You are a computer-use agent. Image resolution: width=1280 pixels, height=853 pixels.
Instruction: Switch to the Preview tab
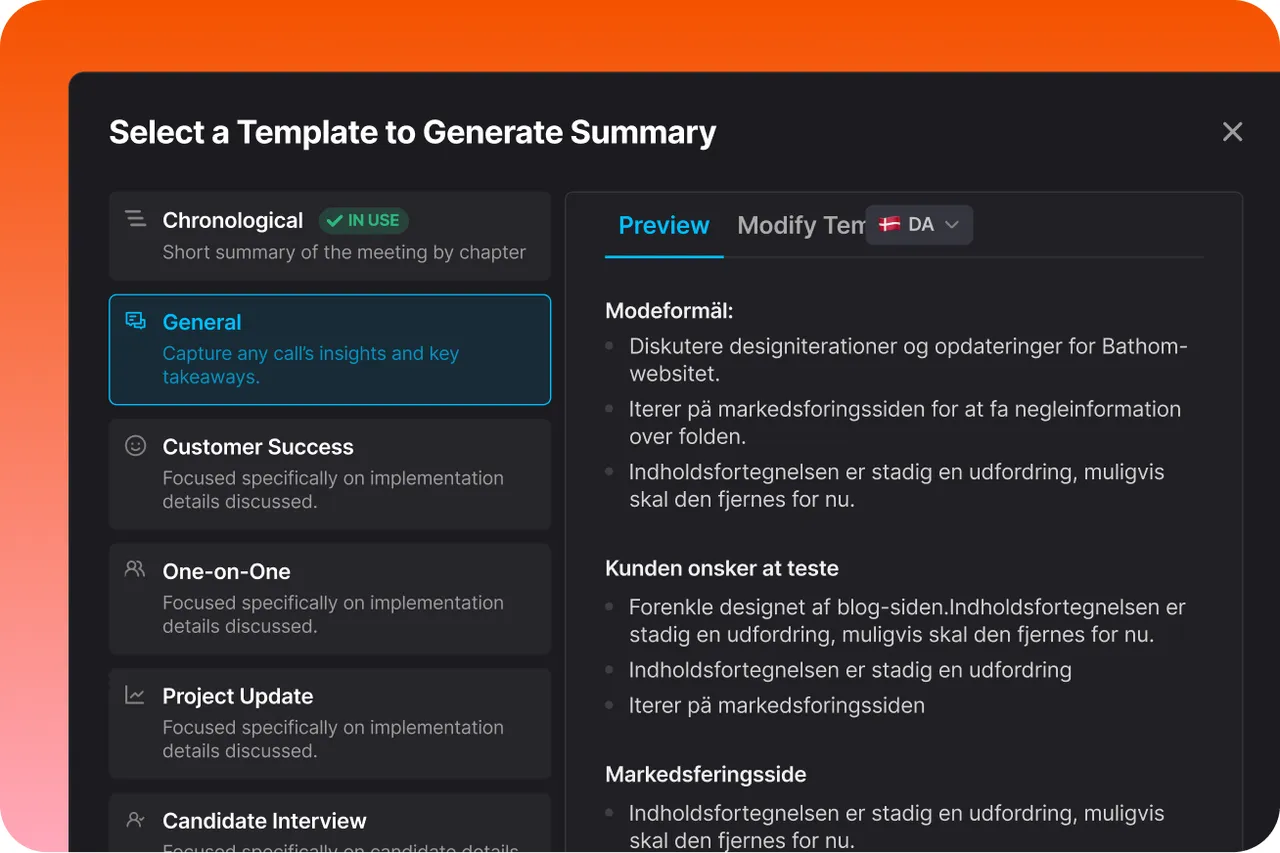(x=664, y=226)
